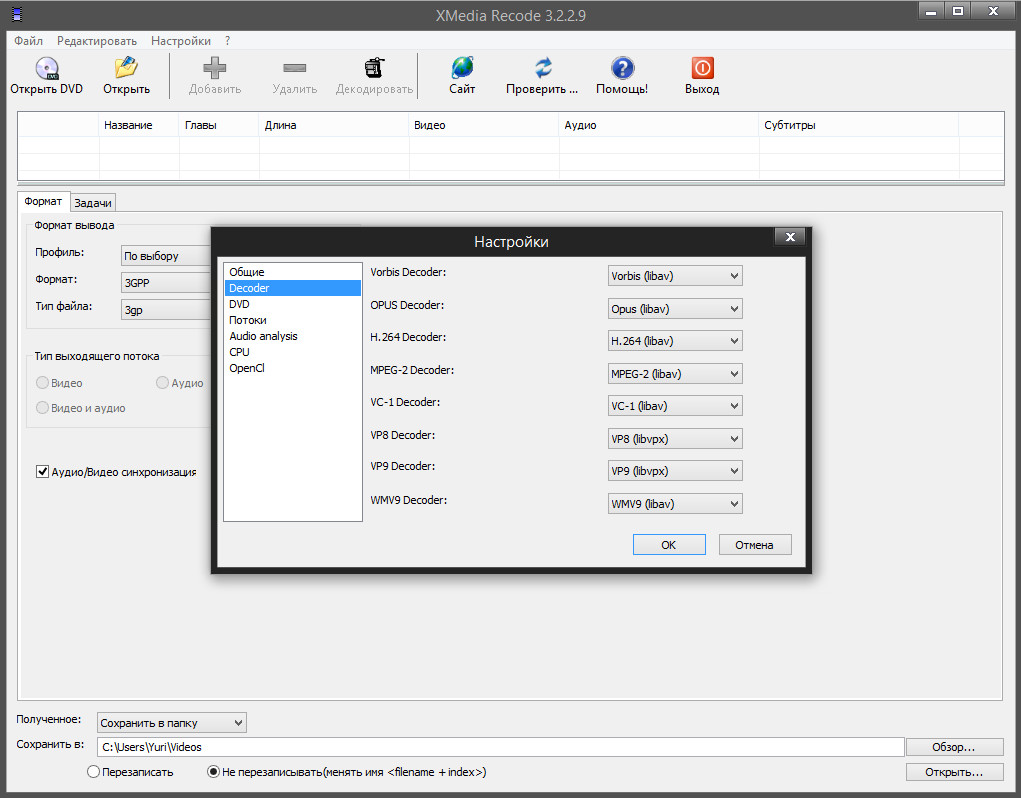Close the Настройки dialog with X
Viewport: 1021px width, 798px height.
(790, 237)
